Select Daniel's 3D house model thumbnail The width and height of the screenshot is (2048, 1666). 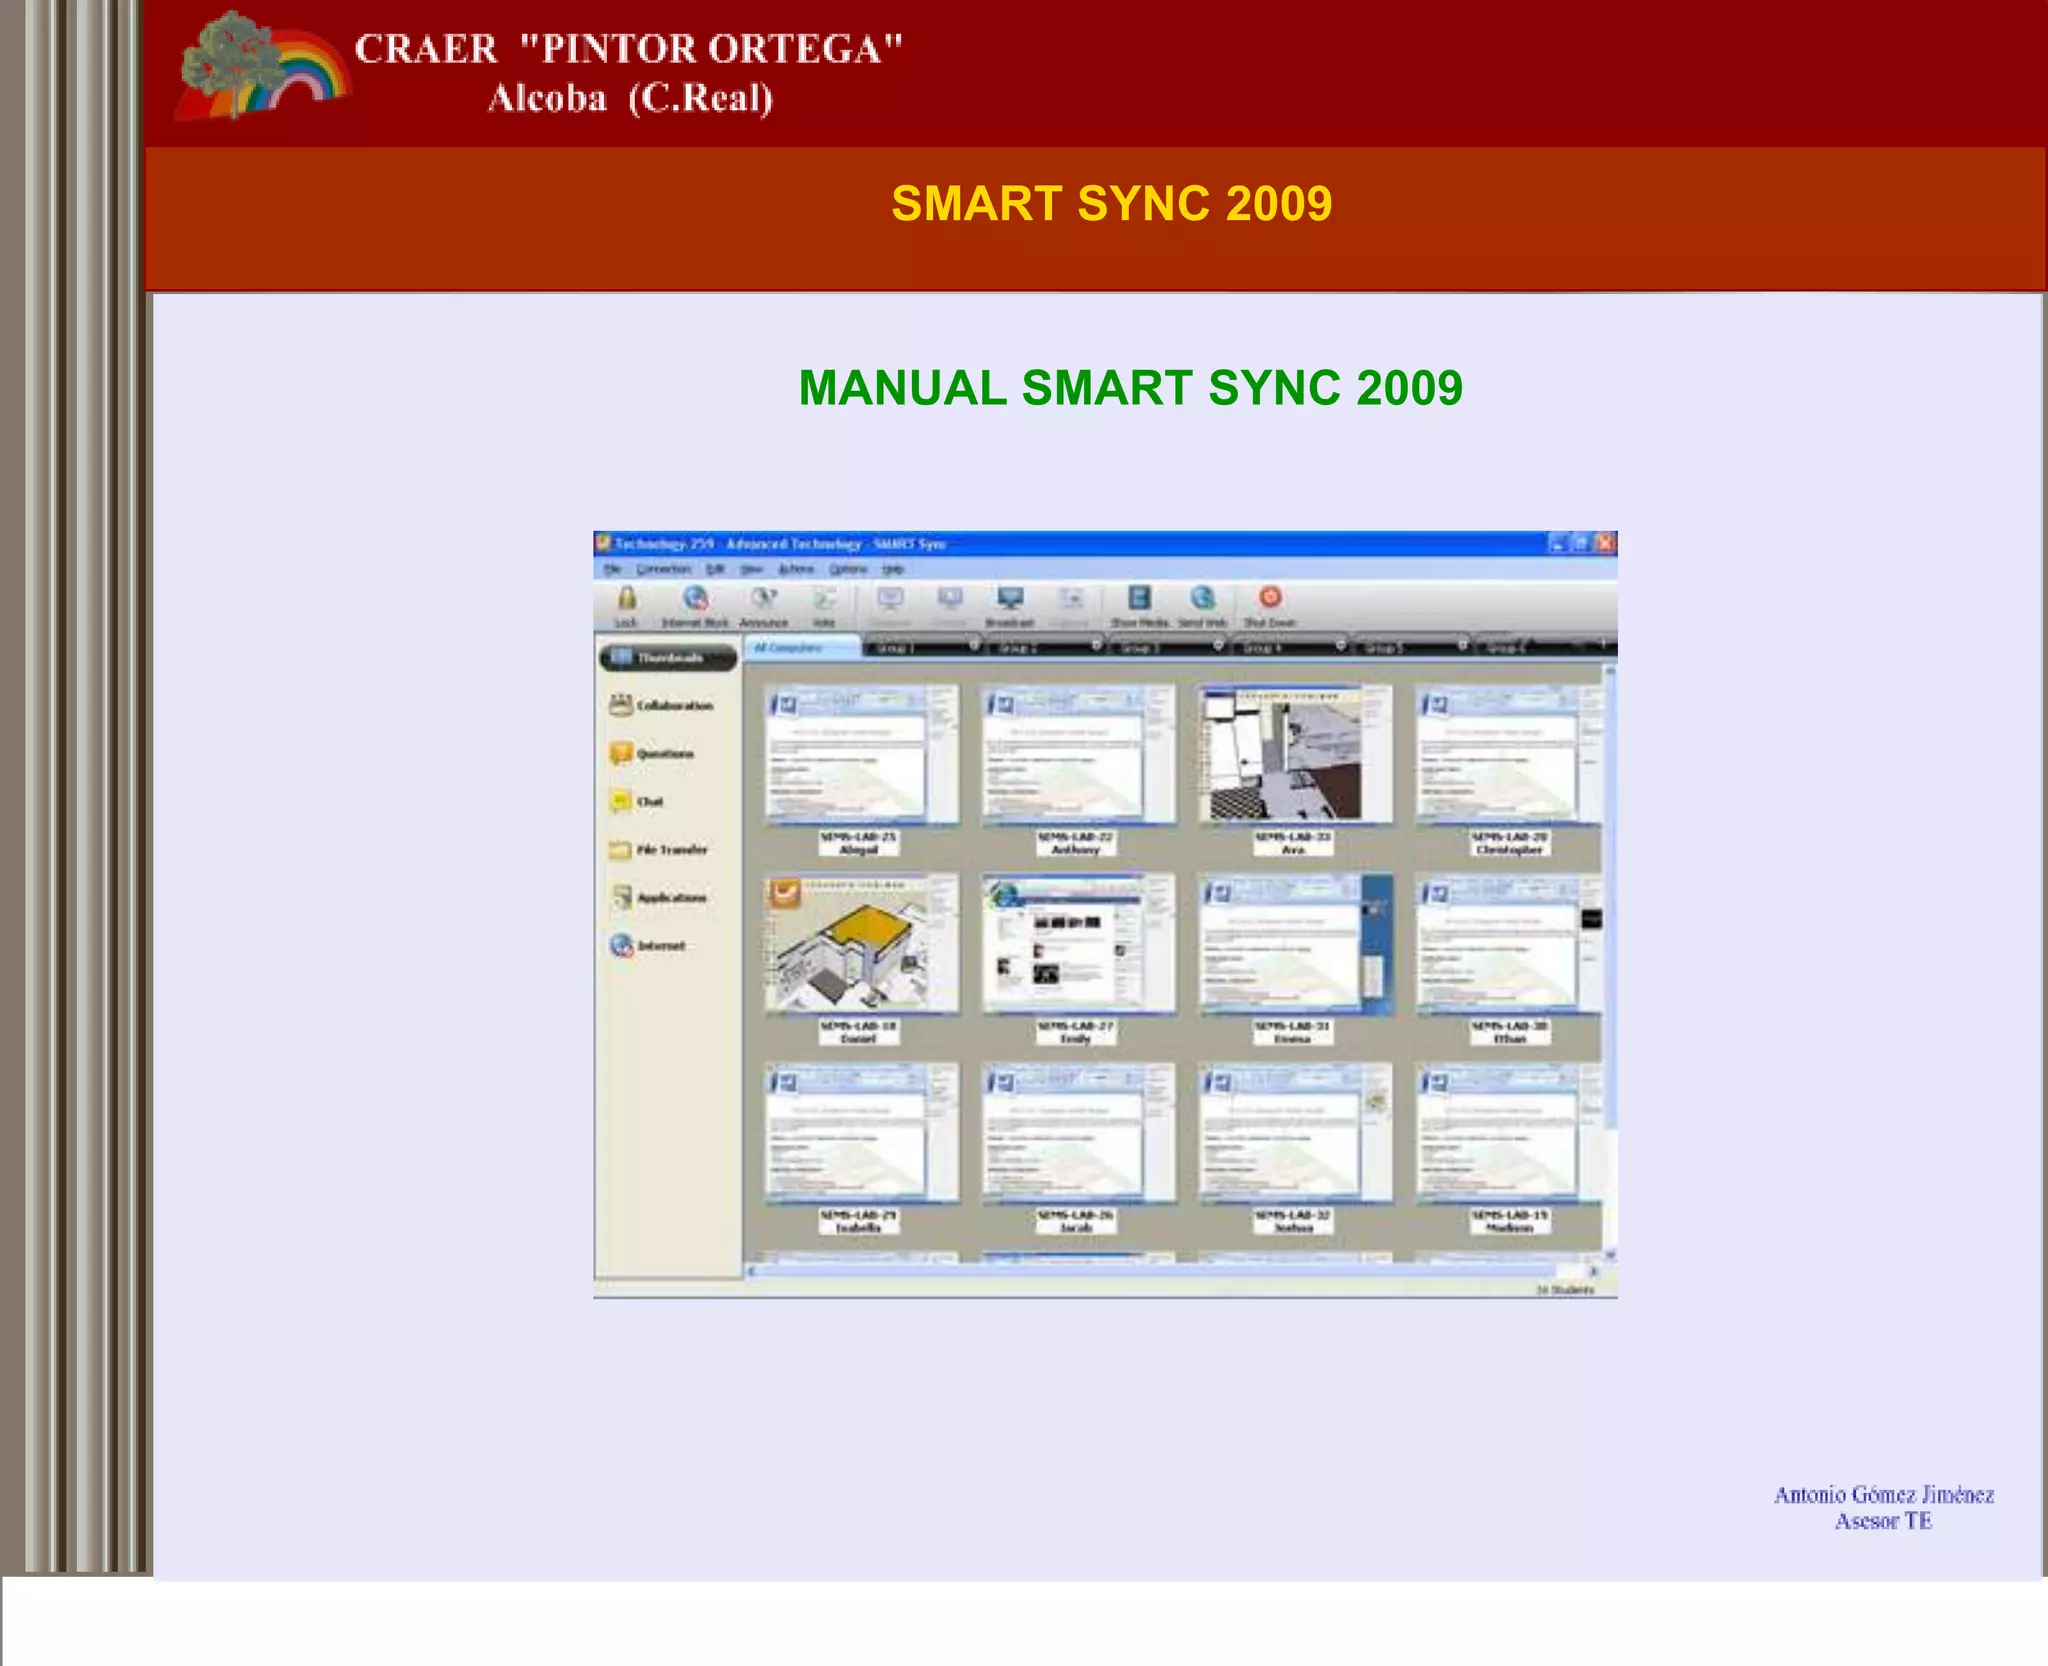pyautogui.click(x=860, y=943)
